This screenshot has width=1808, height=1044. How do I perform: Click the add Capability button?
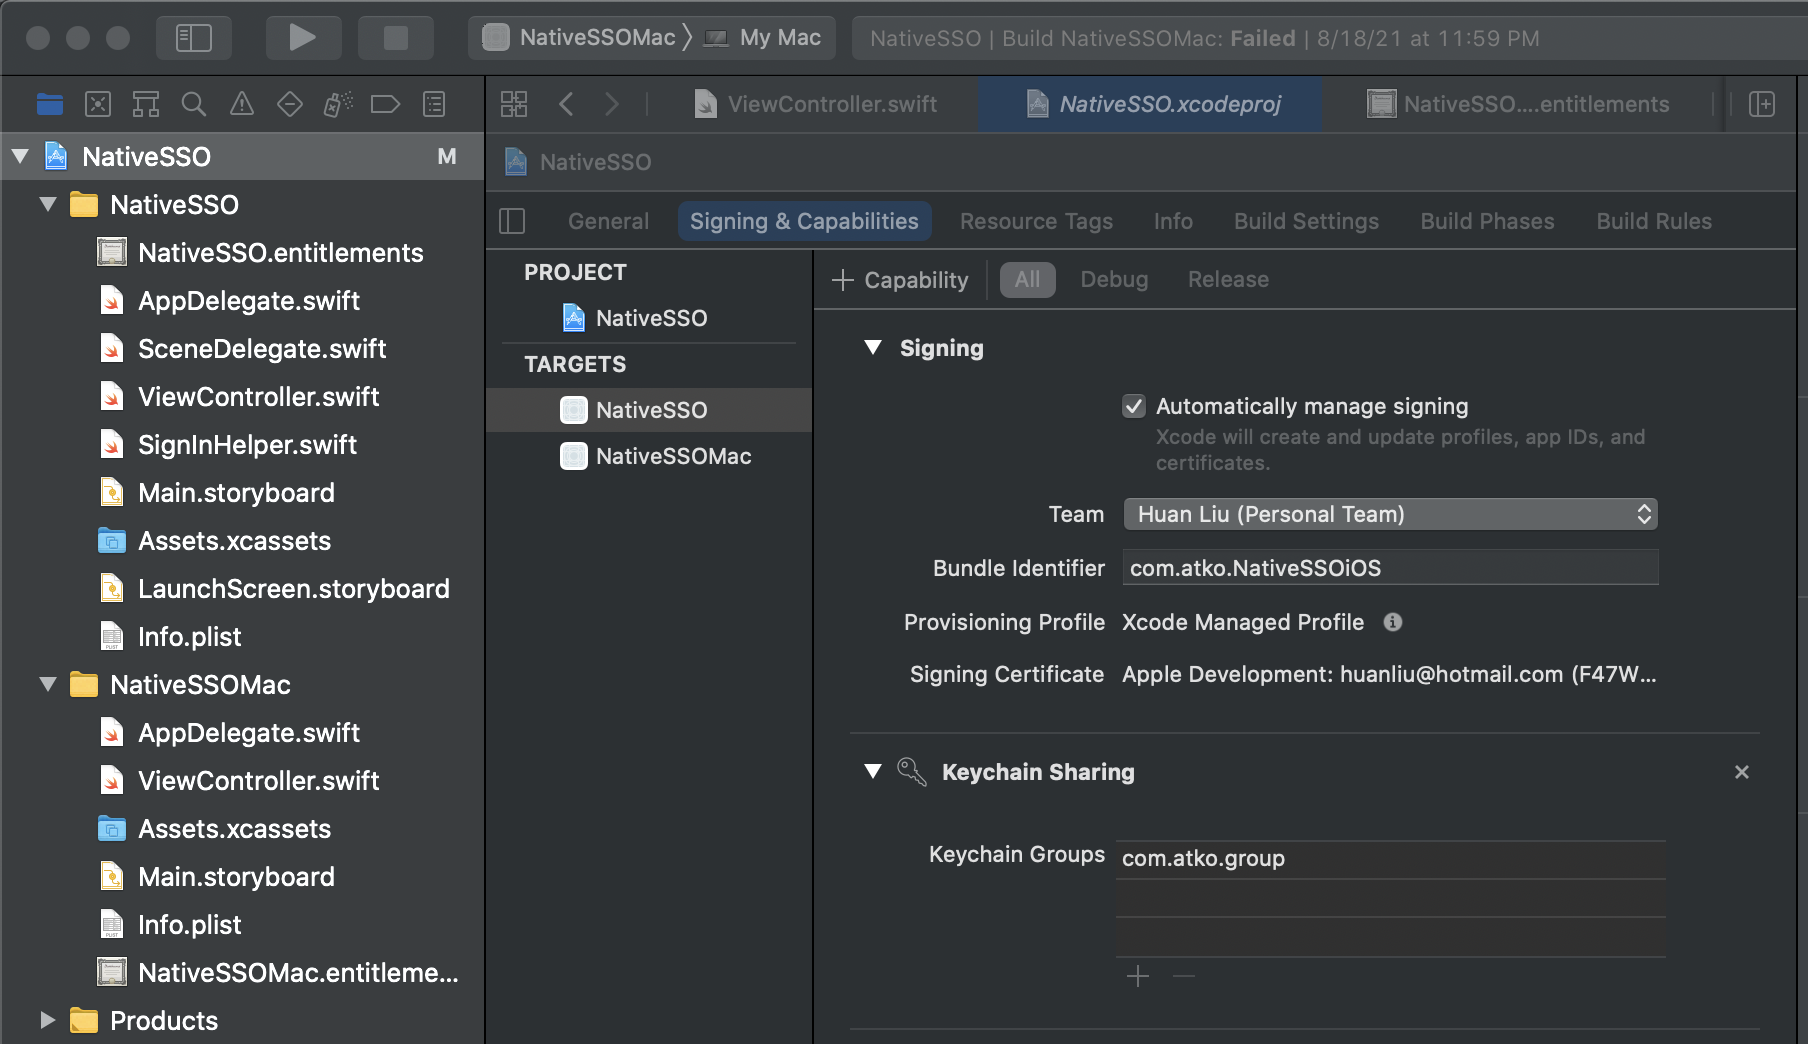(900, 280)
